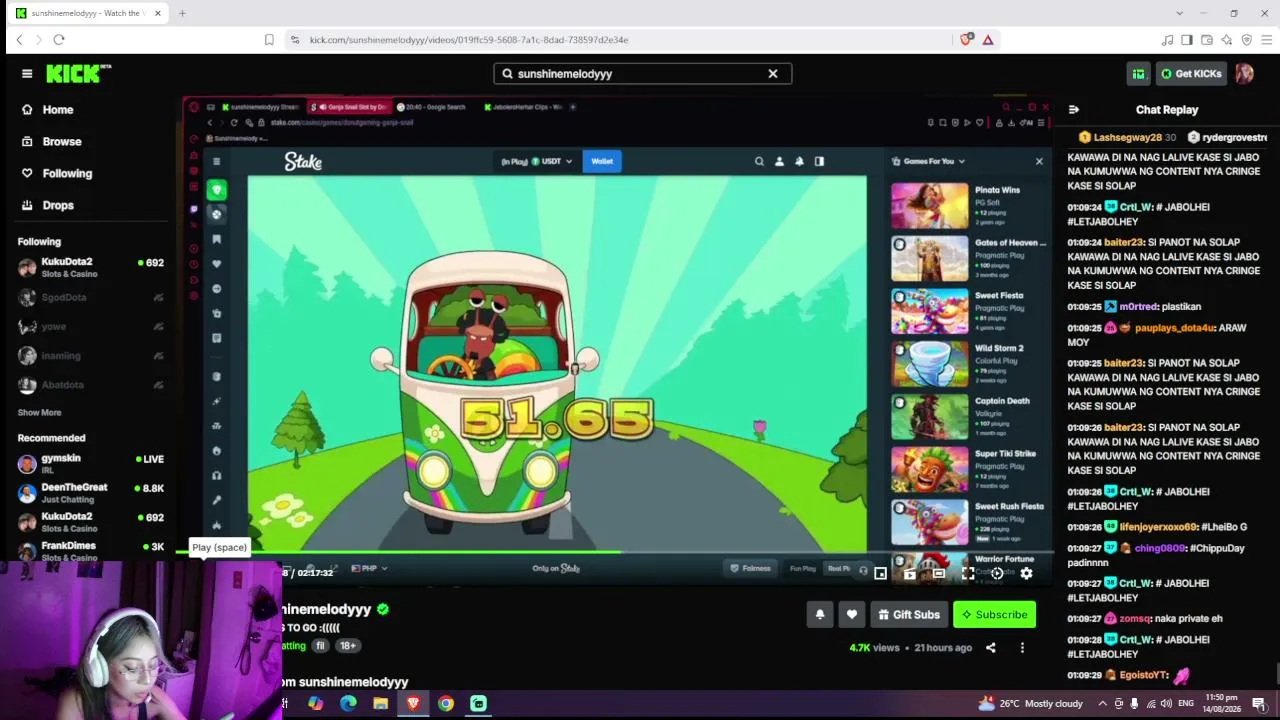Open first KukuDota2 channel under Following
Screen dimensions: 1280x720
(90, 268)
